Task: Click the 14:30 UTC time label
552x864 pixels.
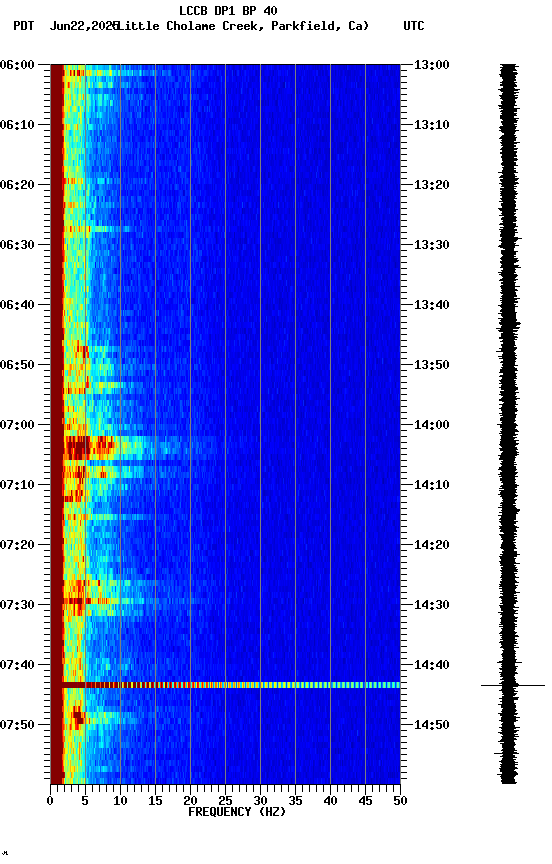Action: pyautogui.click(x=432, y=605)
